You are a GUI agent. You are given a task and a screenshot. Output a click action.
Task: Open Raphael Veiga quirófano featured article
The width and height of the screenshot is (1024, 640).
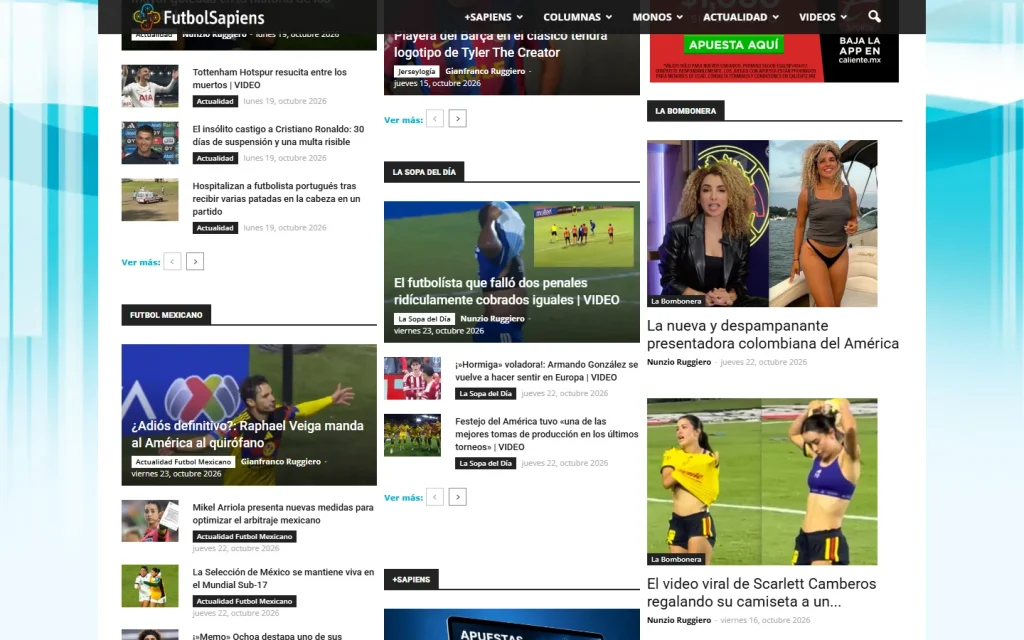[x=248, y=434]
